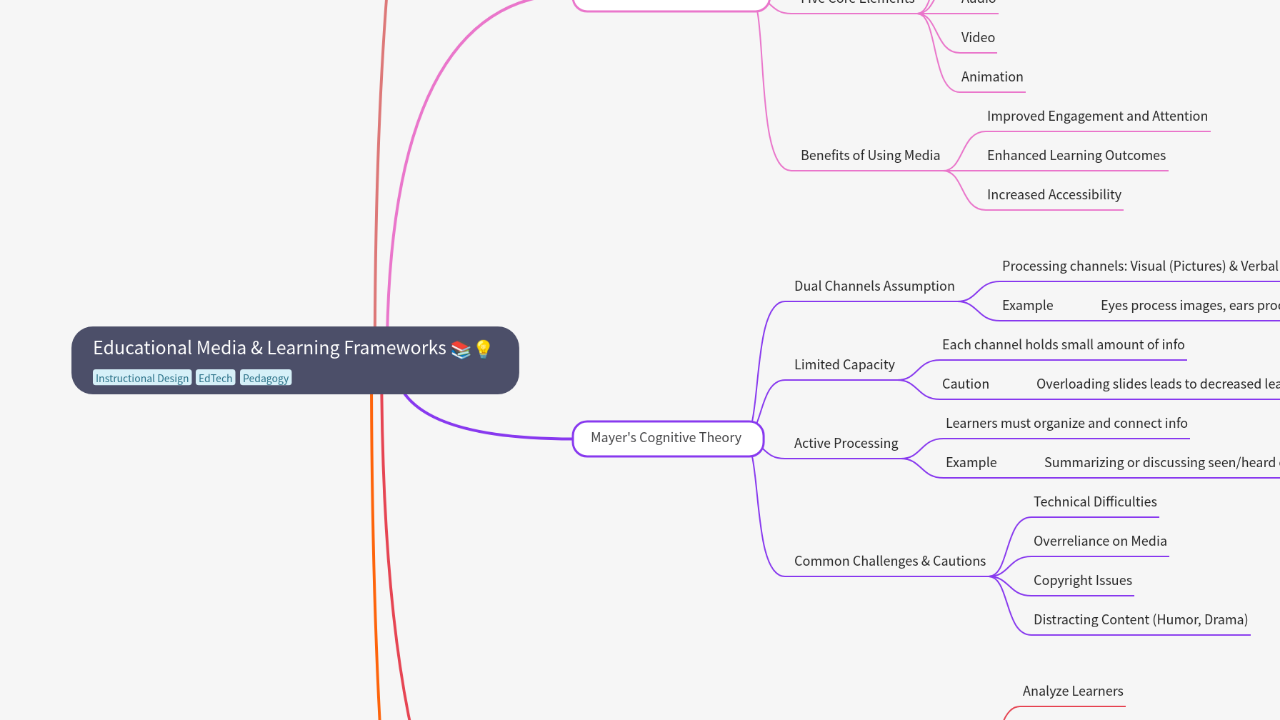Select the 'Improved Engagement and Attention' leaf
1280x720 pixels.
tap(1097, 116)
